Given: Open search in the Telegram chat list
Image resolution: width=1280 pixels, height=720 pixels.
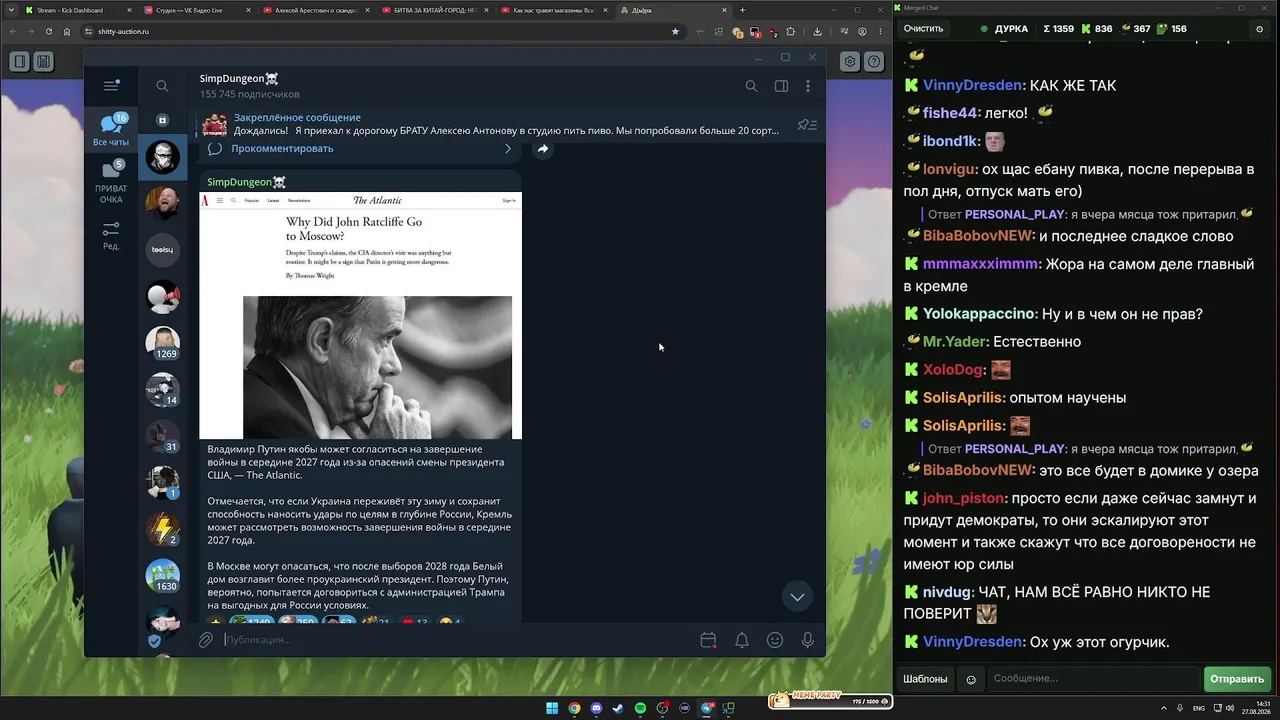Looking at the screenshot, I should coord(162,86).
